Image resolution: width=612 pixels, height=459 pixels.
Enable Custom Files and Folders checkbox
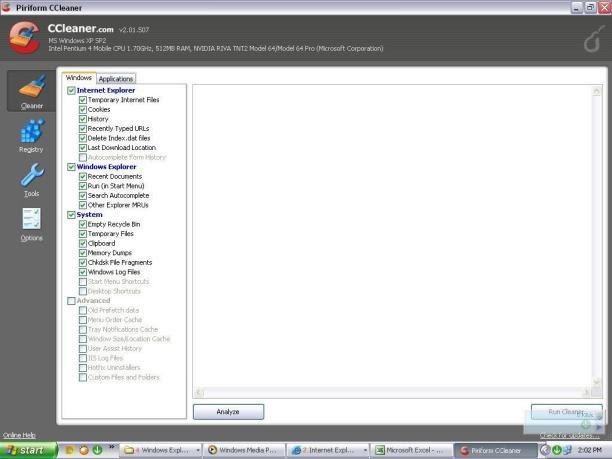83,377
